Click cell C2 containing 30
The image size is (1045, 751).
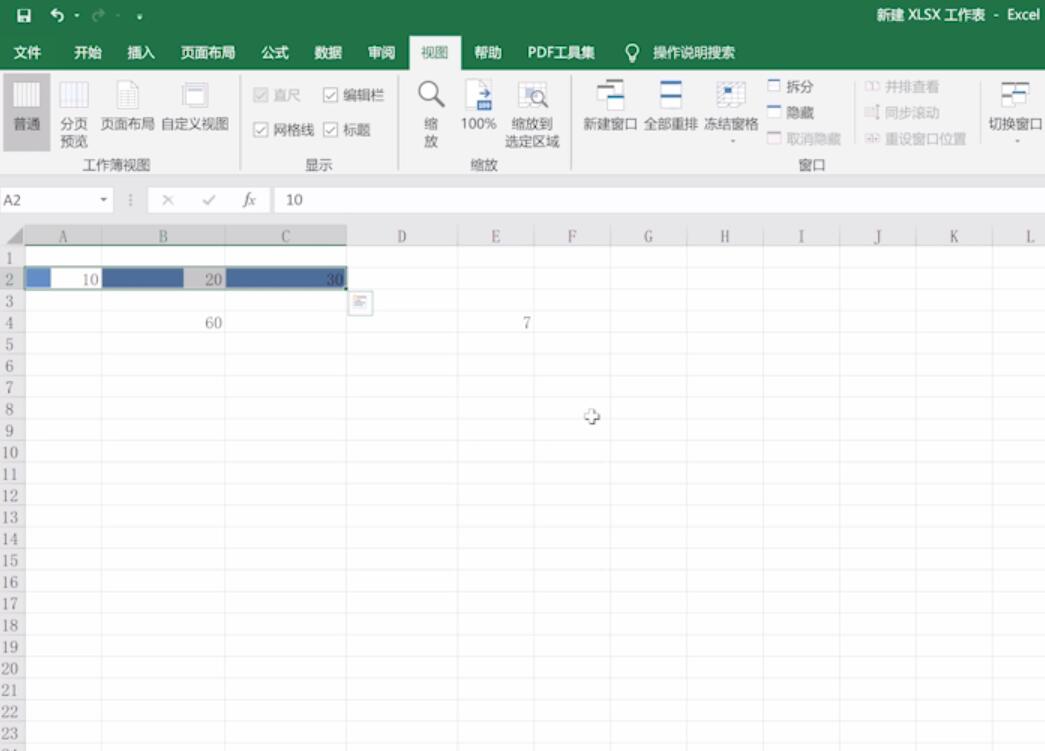click(x=285, y=279)
